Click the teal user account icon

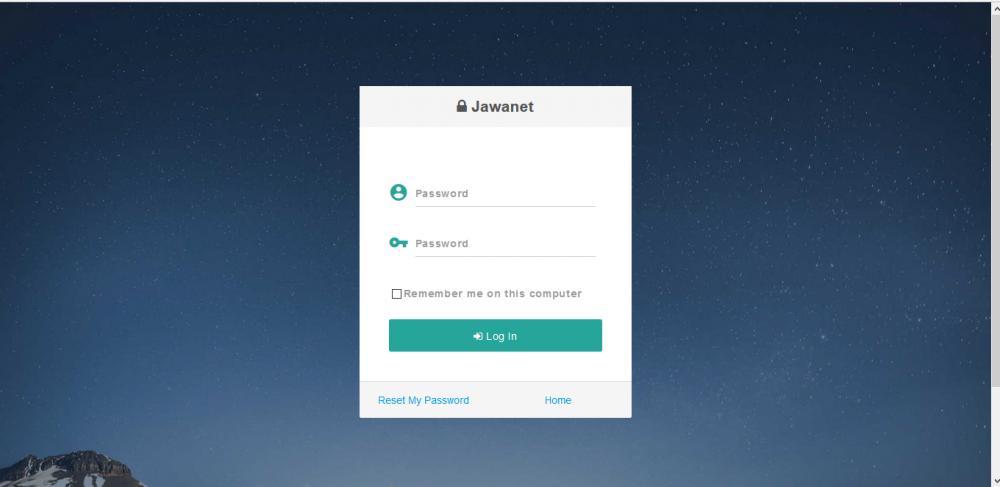pos(398,193)
